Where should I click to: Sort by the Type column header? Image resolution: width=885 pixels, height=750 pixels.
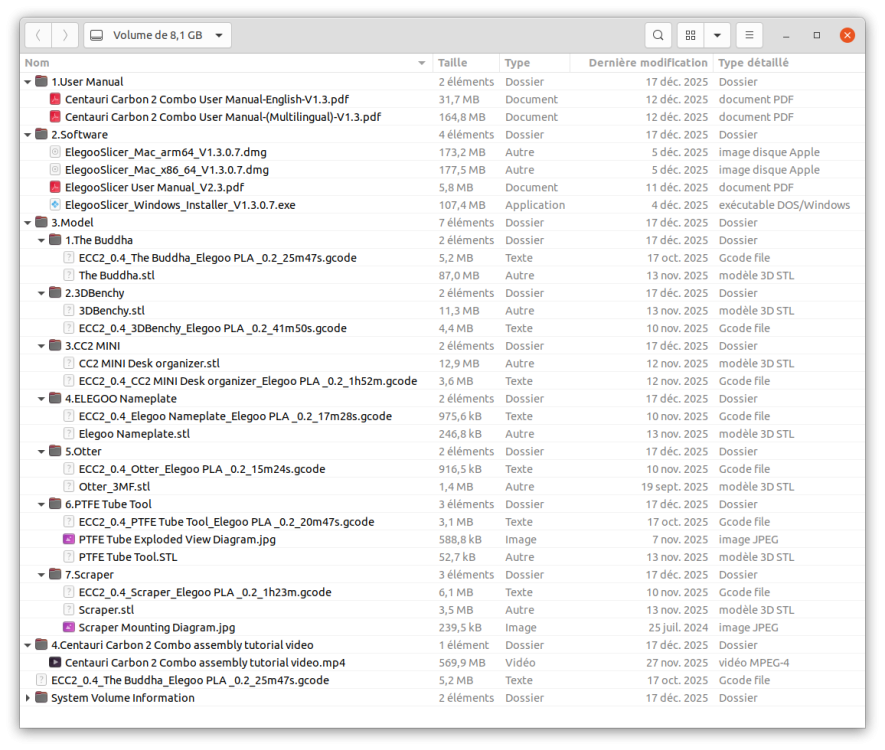coord(534,63)
